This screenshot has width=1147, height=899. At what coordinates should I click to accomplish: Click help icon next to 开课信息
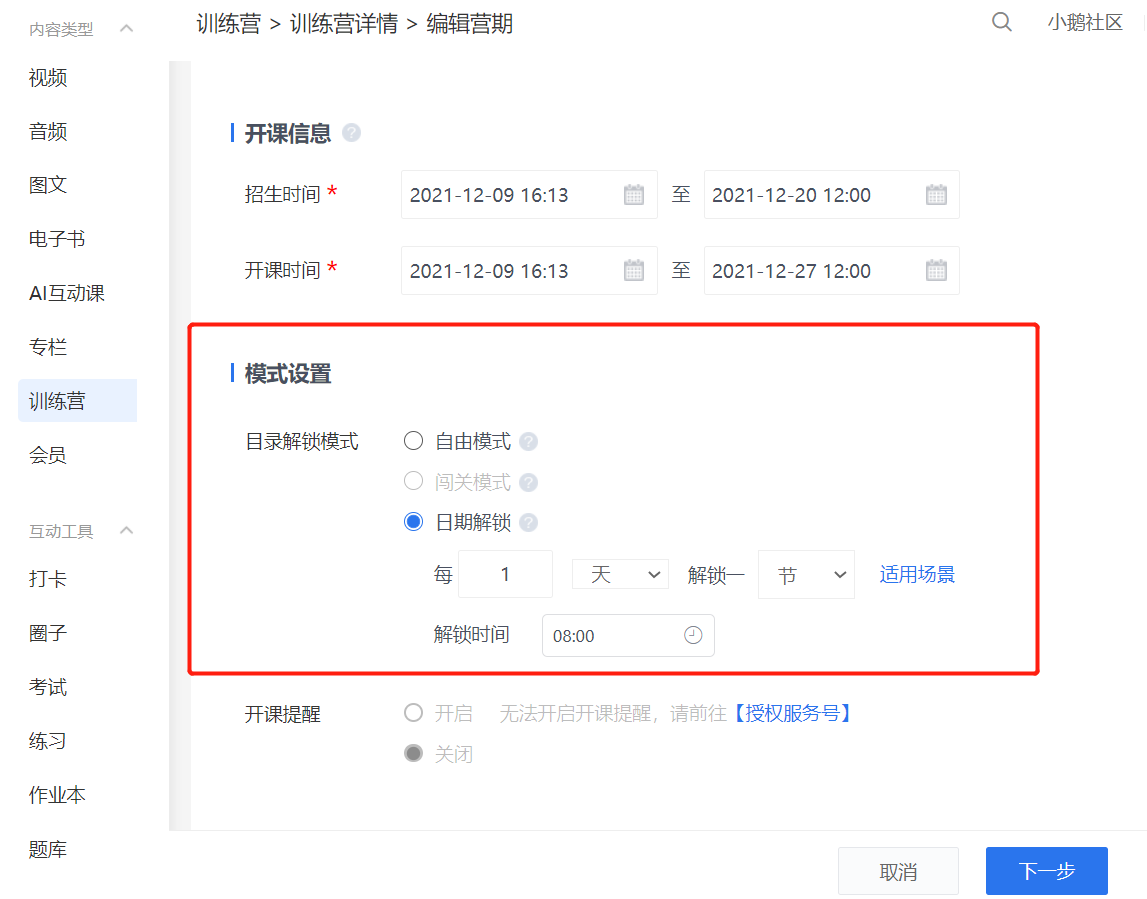click(x=351, y=133)
